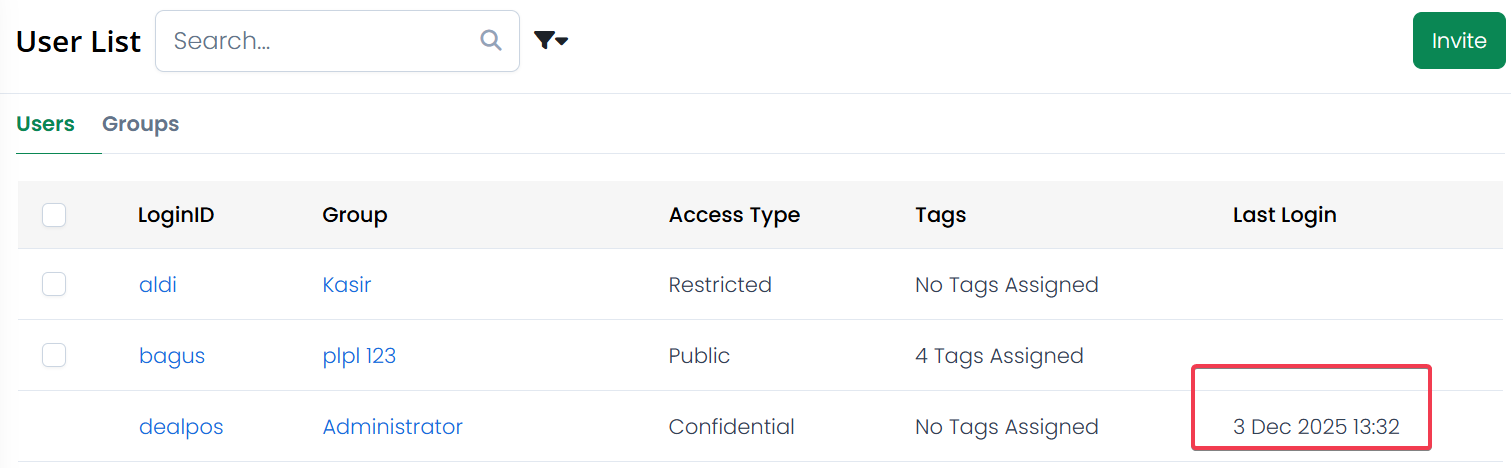Viewport: 1511px width, 468px height.
Task: Click the Administrator group link
Action: click(392, 427)
